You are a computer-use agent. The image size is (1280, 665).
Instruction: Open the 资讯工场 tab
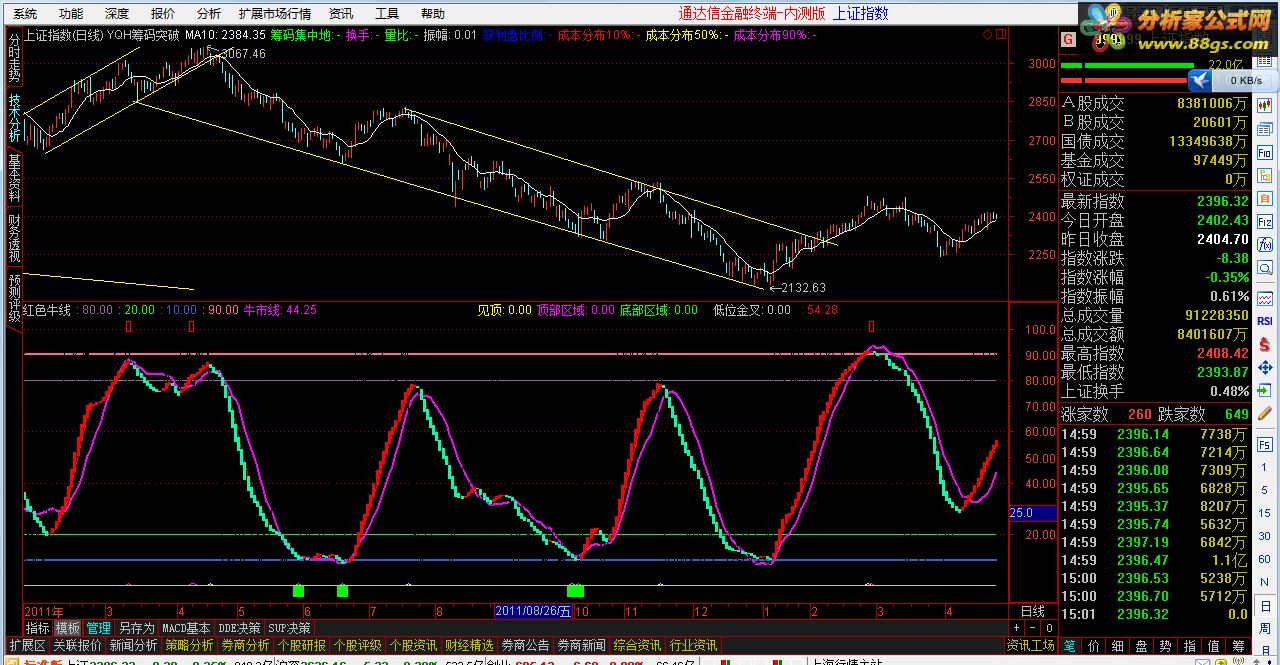tap(1031, 646)
